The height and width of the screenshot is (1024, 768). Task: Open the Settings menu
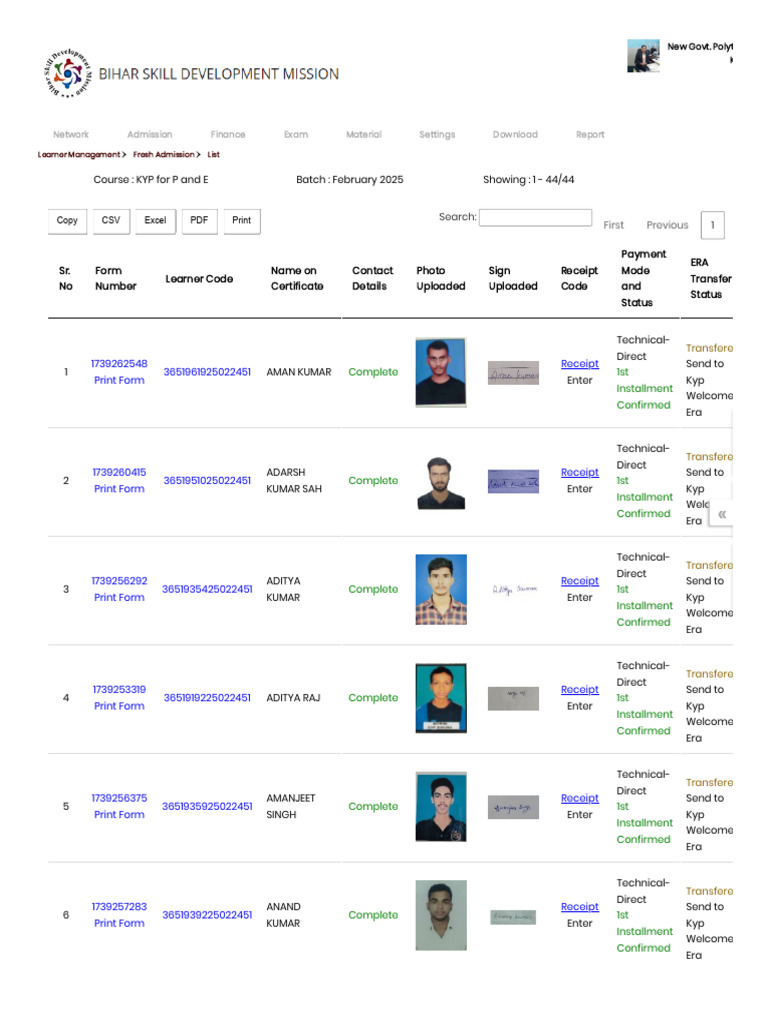tap(437, 134)
